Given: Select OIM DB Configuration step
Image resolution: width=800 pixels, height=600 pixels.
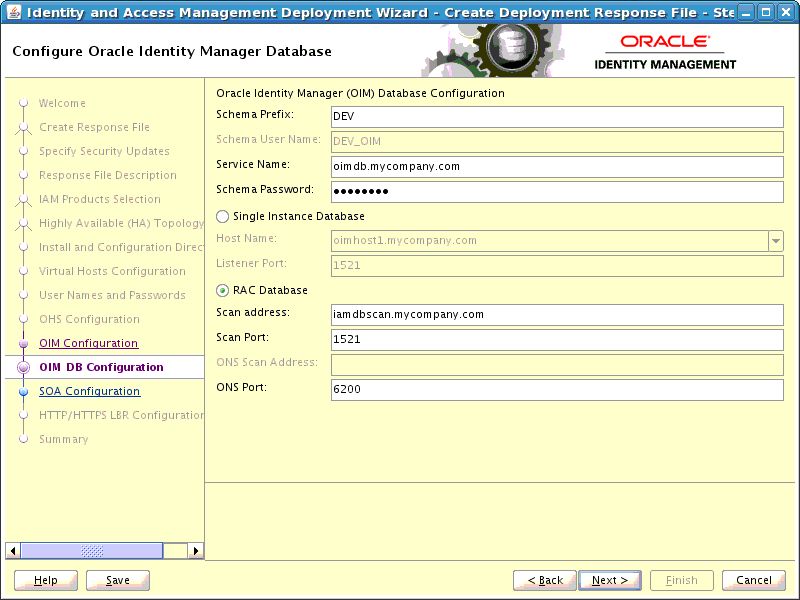Looking at the screenshot, I should pos(101,367).
